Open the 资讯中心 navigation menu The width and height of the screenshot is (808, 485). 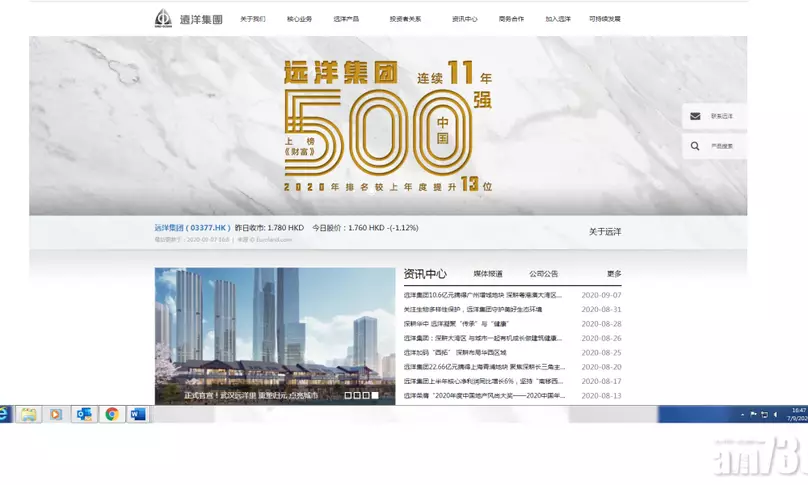pyautogui.click(x=465, y=19)
